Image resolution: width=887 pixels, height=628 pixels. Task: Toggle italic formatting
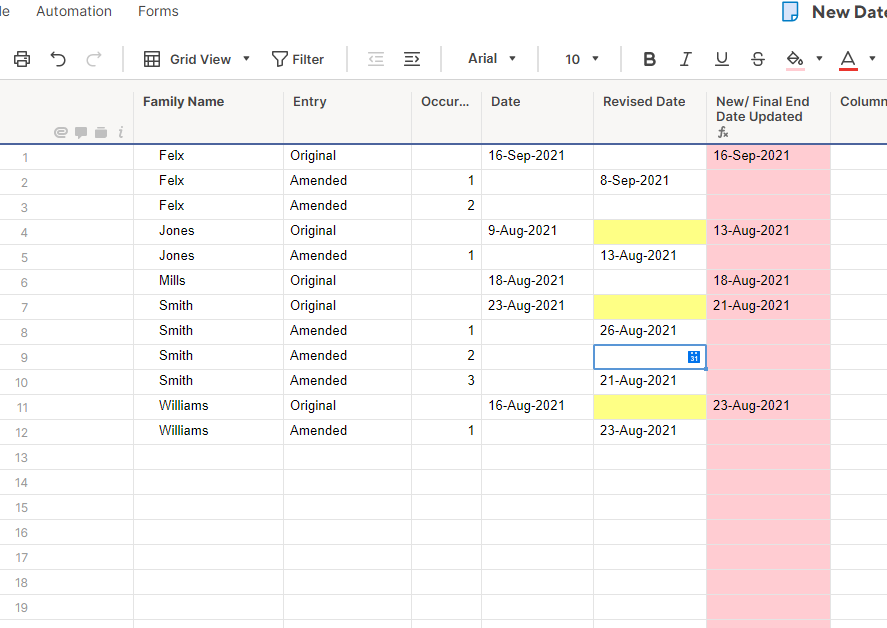tap(685, 59)
